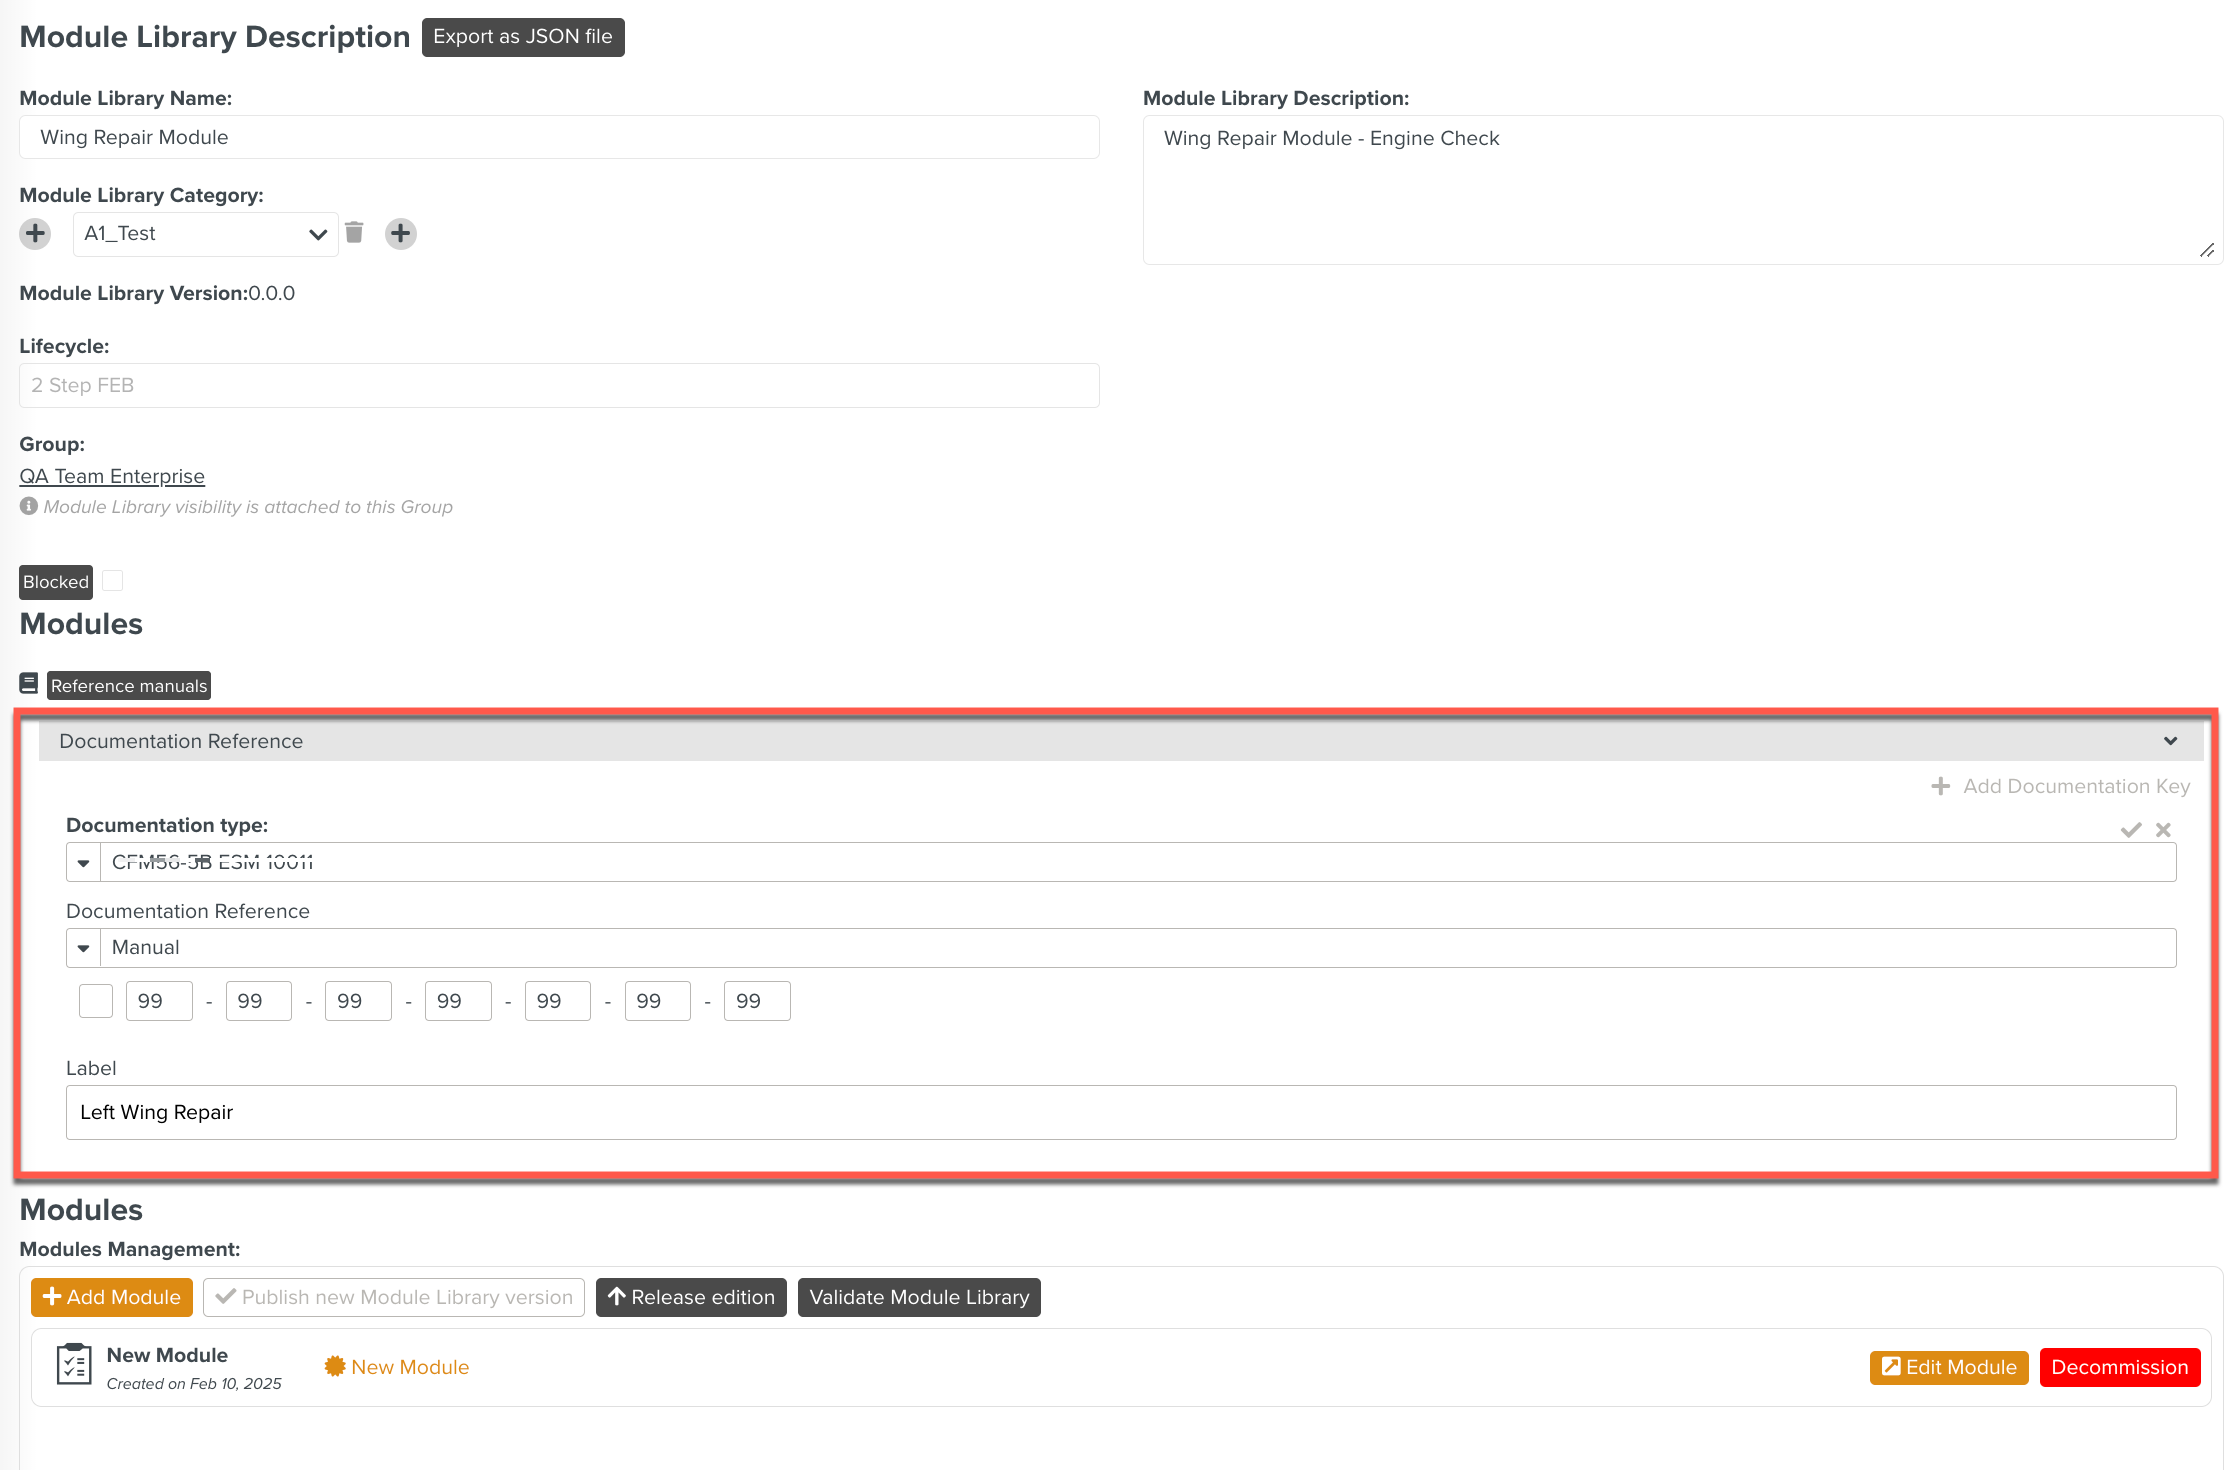Click the plus icon right of trash icon
The width and height of the screenshot is (2234, 1470).
pos(401,233)
